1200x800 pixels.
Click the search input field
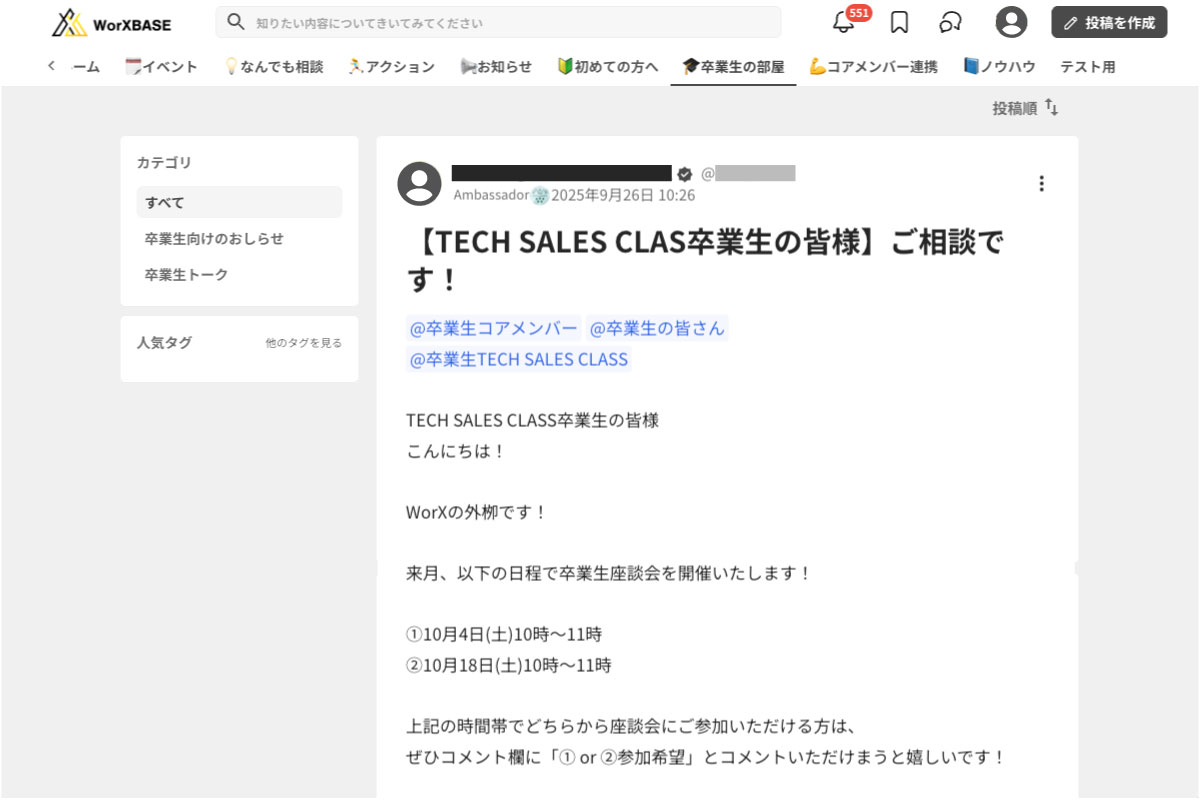point(498,23)
